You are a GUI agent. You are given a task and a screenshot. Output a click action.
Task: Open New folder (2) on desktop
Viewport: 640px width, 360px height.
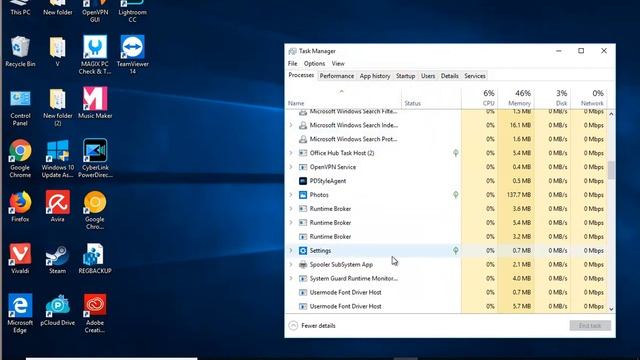[x=58, y=107]
